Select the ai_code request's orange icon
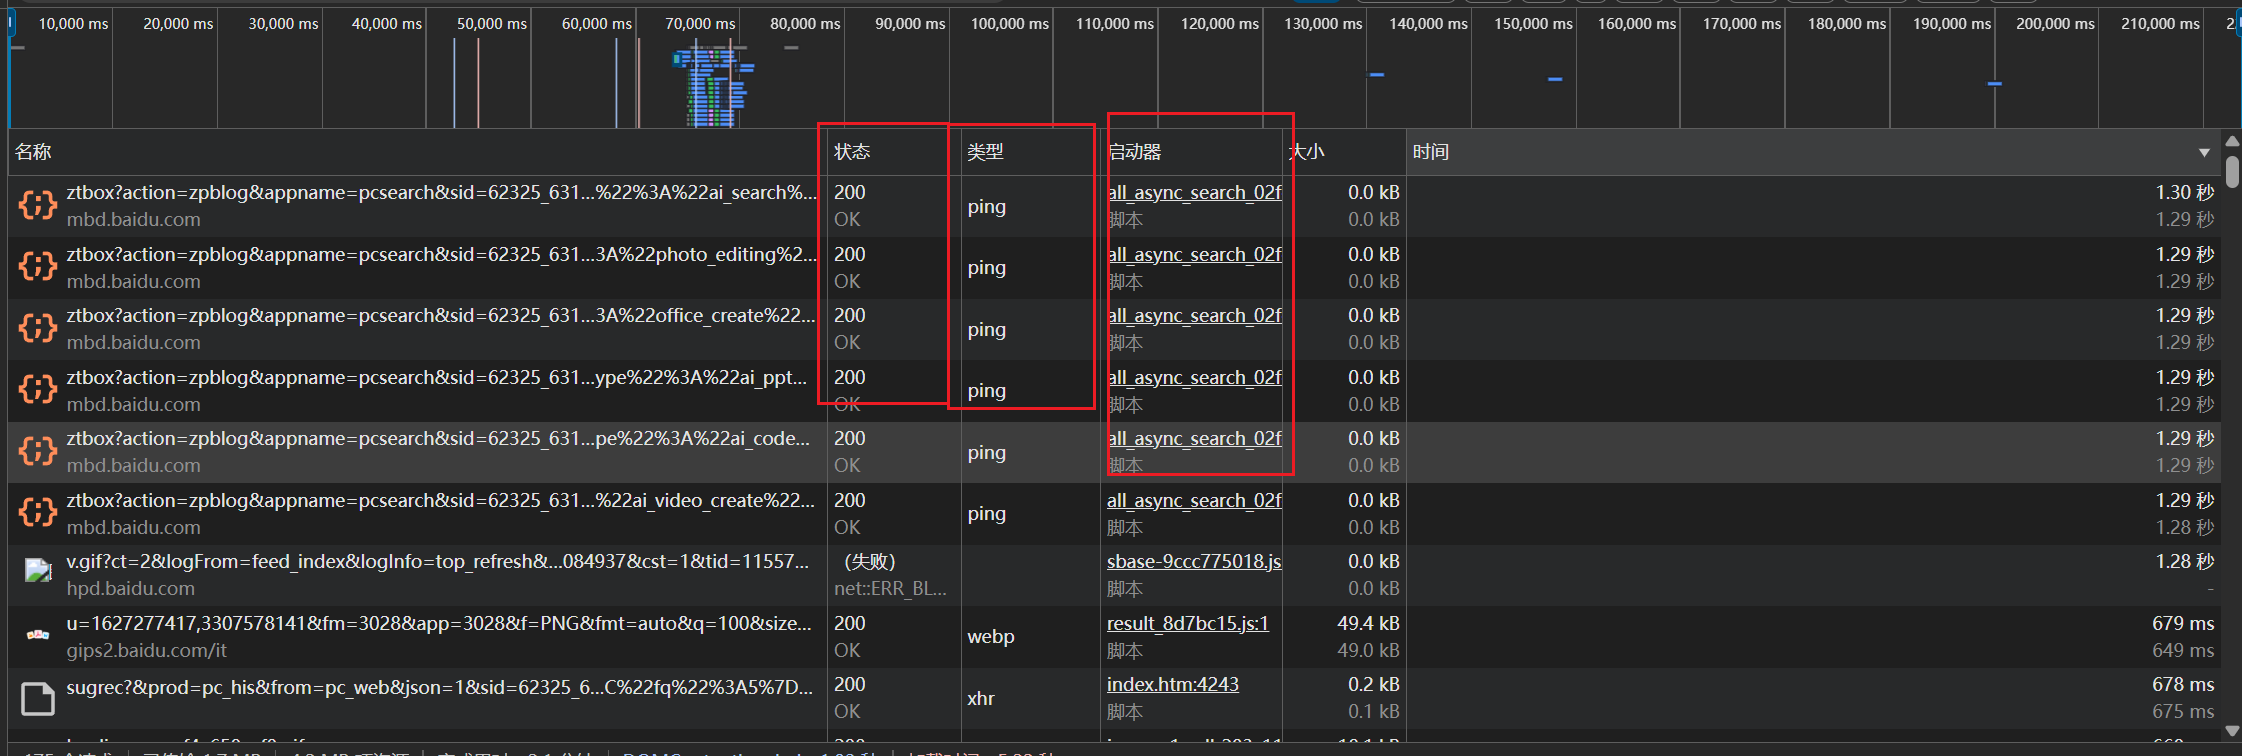The image size is (2242, 756). [38, 452]
